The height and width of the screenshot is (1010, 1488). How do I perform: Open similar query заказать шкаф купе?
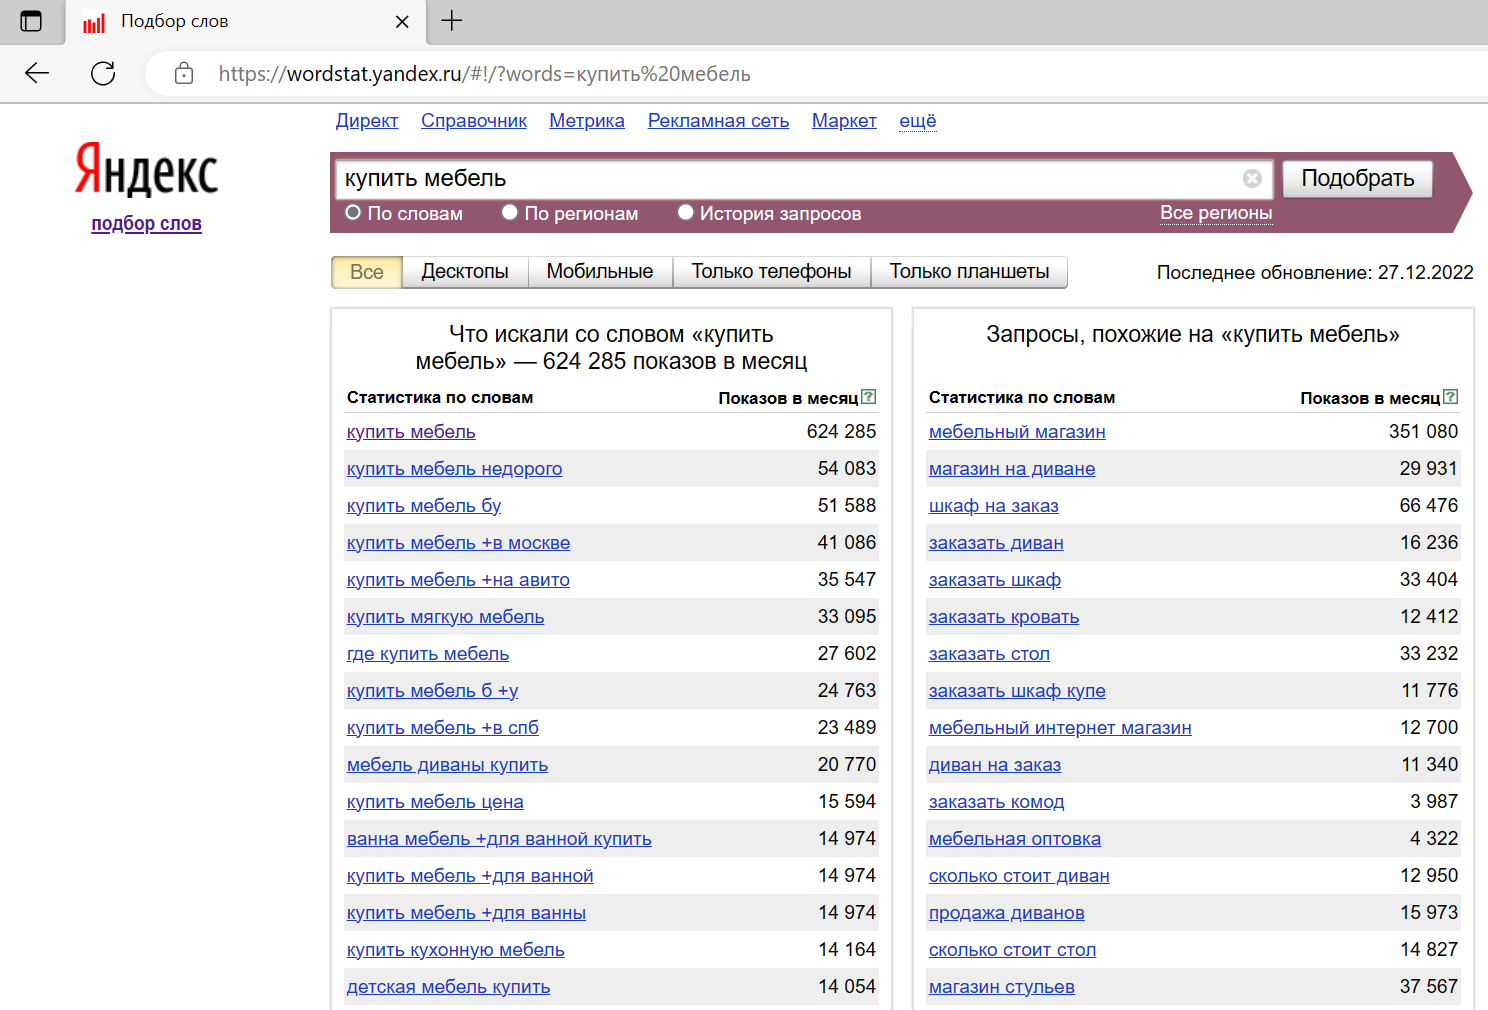pos(1017,691)
